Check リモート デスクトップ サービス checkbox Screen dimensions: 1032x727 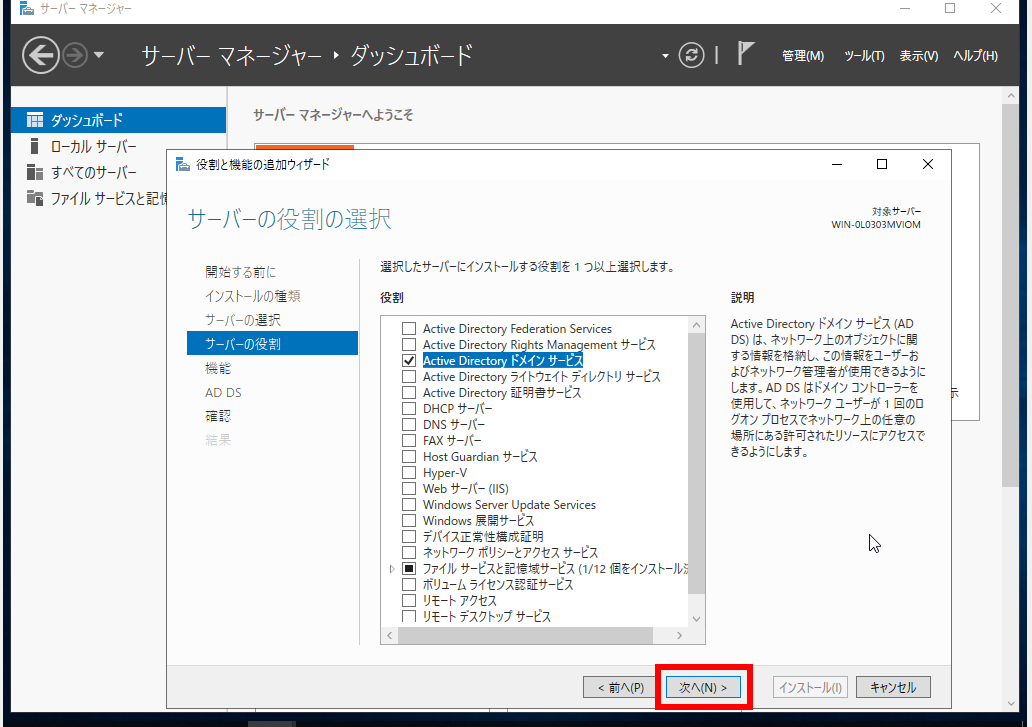pos(409,616)
